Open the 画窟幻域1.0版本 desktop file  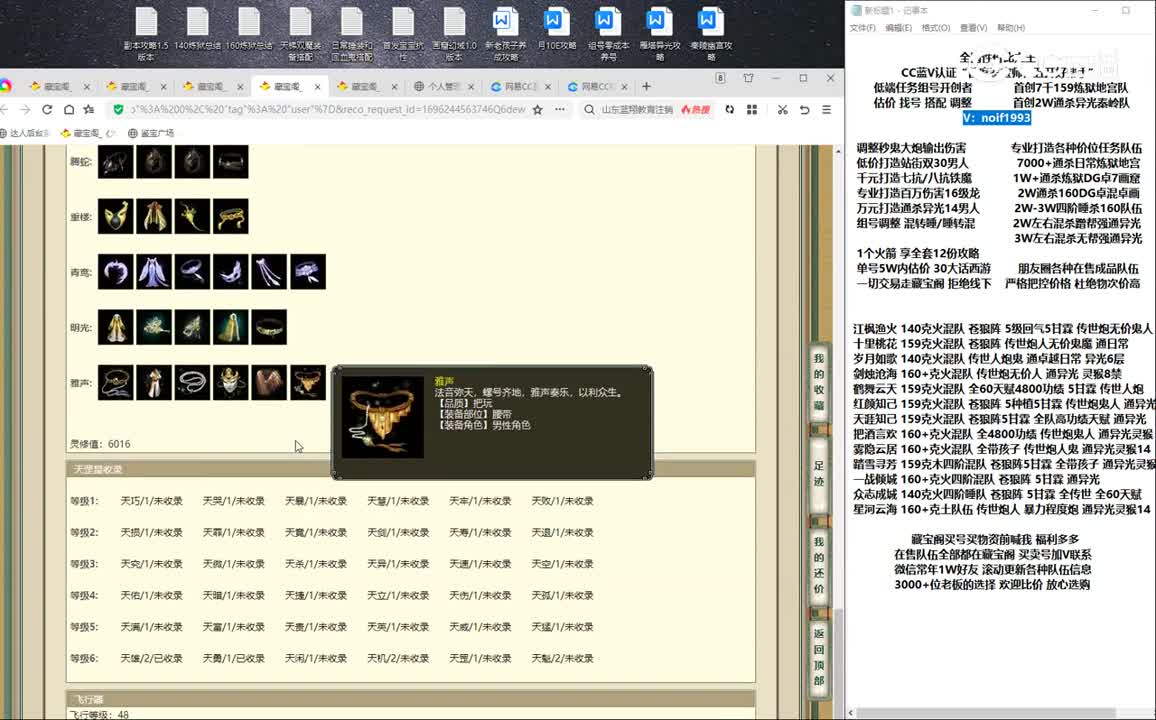tap(454, 34)
